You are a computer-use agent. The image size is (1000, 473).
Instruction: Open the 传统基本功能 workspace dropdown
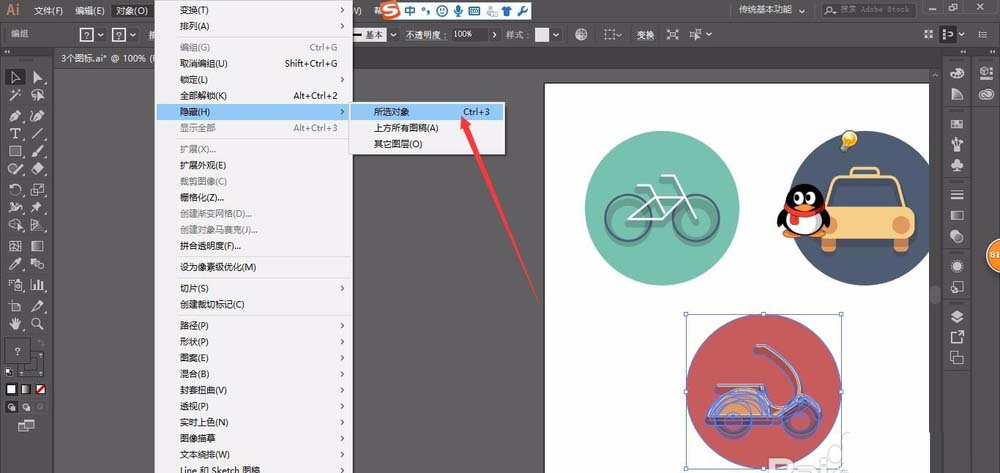[x=772, y=10]
